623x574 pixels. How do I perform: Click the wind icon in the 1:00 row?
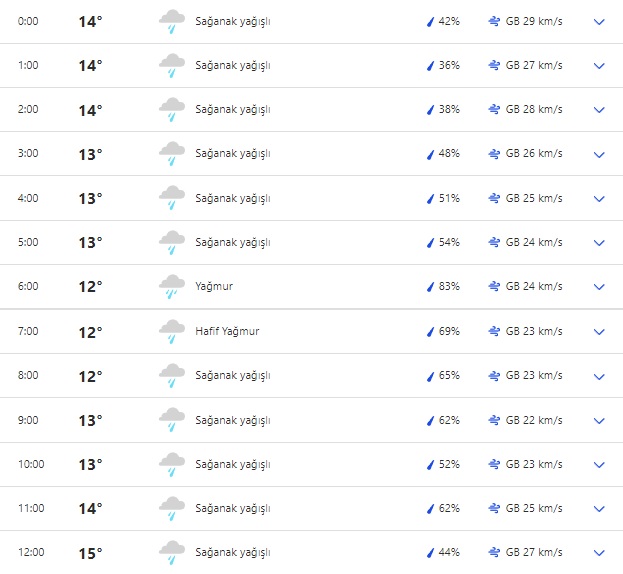pos(494,66)
